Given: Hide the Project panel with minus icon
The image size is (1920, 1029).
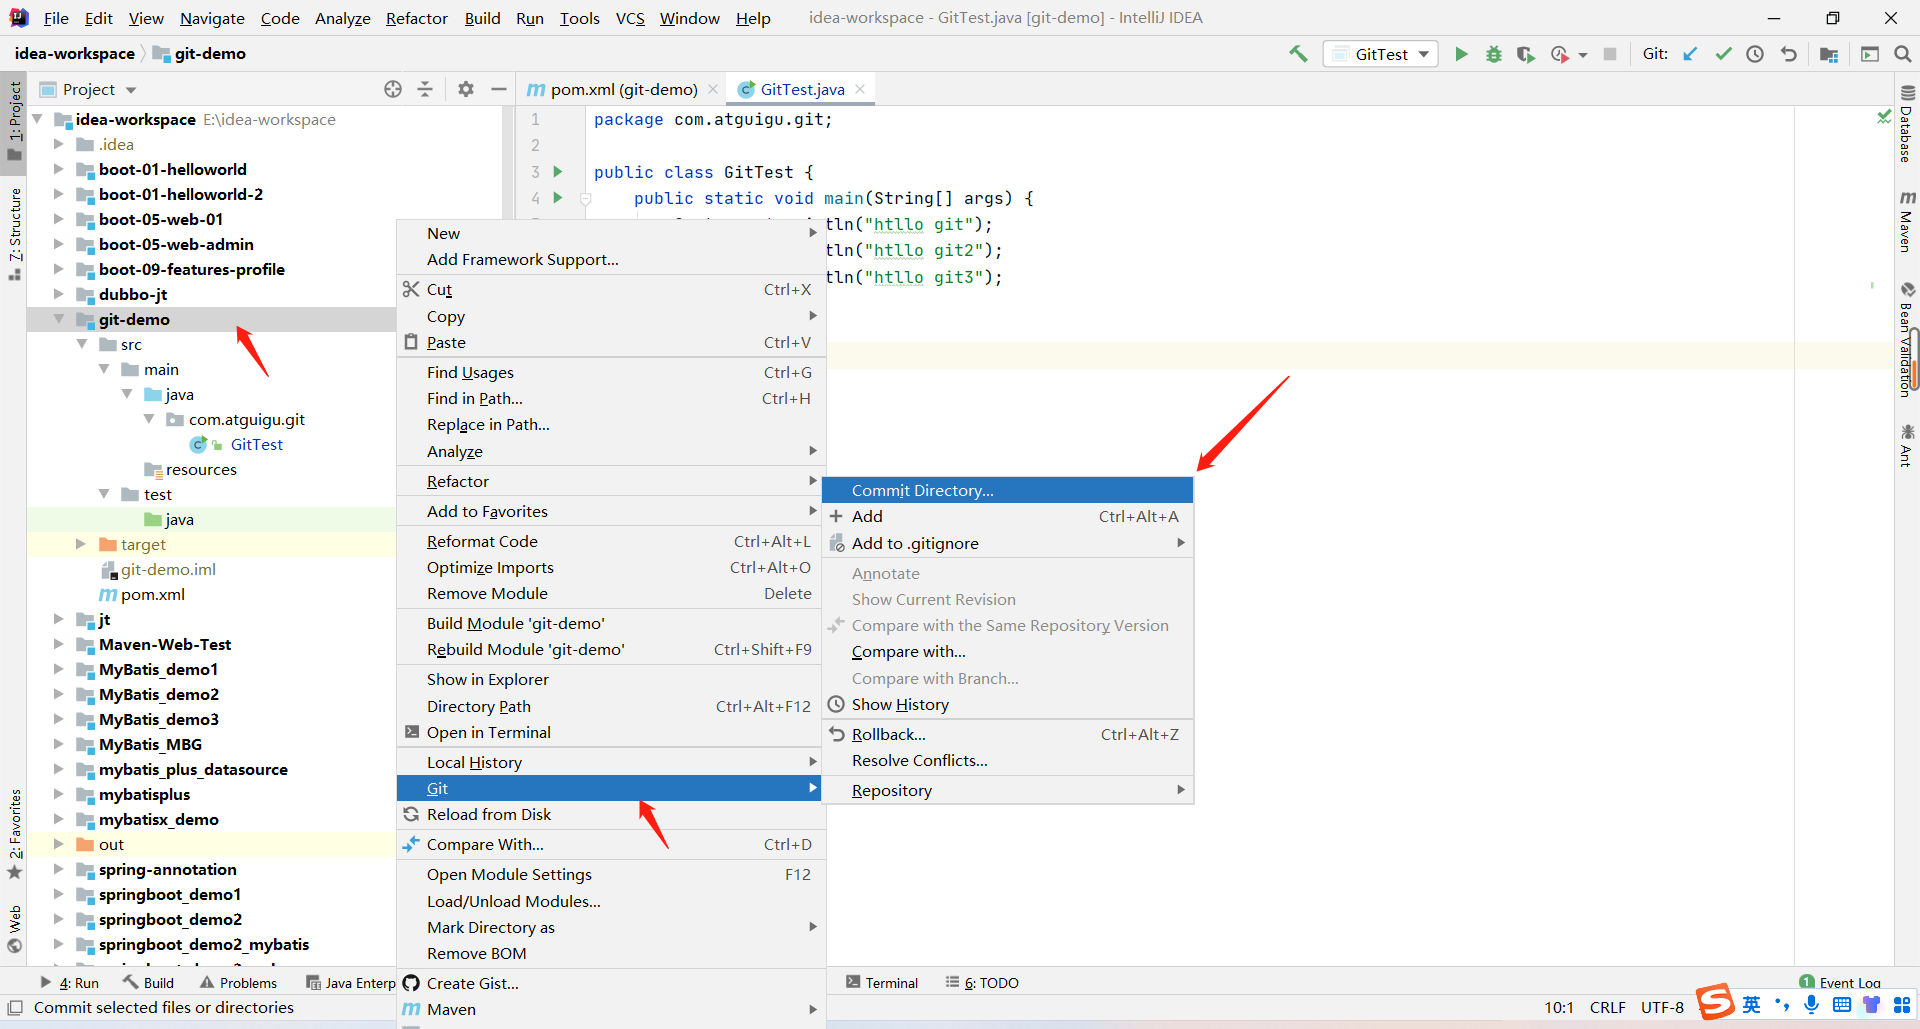Looking at the screenshot, I should [x=499, y=89].
